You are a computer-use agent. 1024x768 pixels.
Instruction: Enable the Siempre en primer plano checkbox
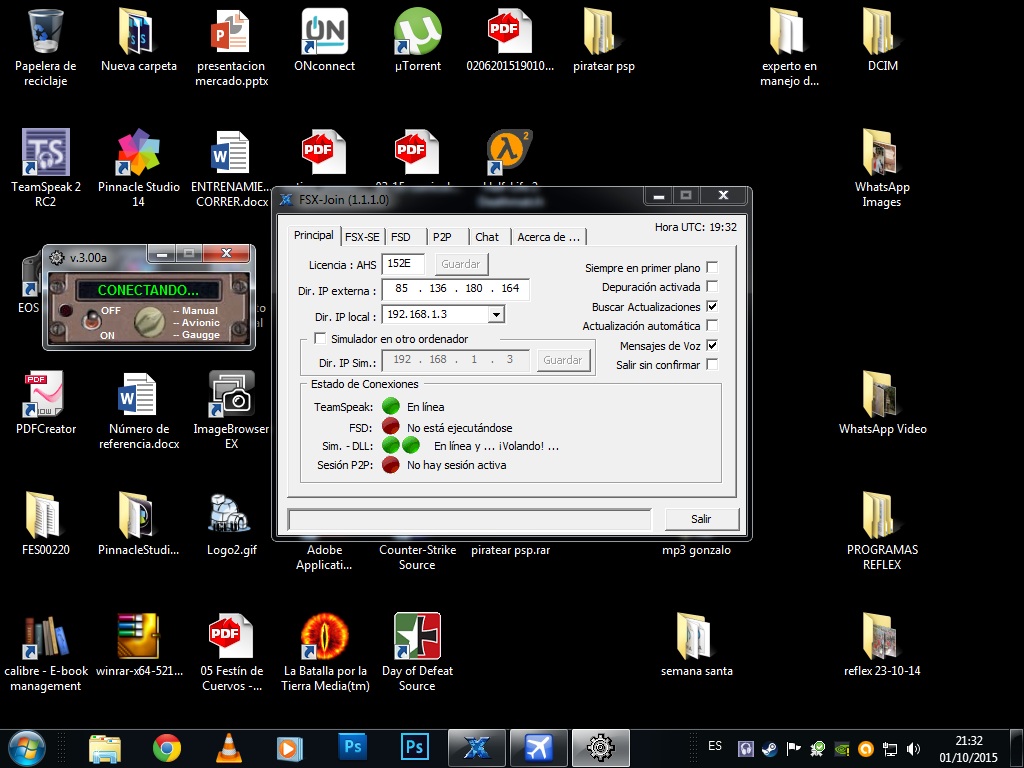(712, 268)
